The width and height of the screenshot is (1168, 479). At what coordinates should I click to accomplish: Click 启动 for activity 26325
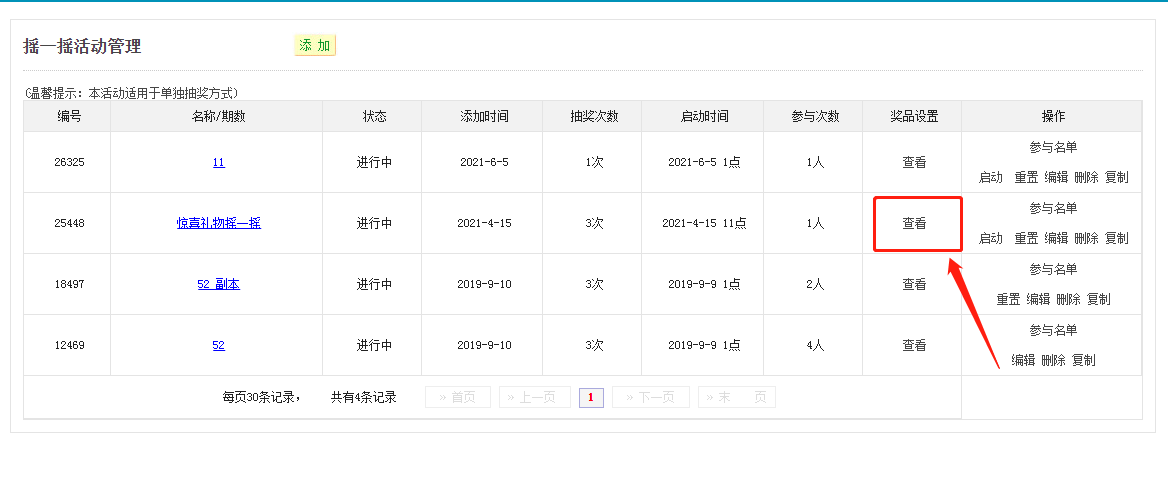[x=990, y=178]
